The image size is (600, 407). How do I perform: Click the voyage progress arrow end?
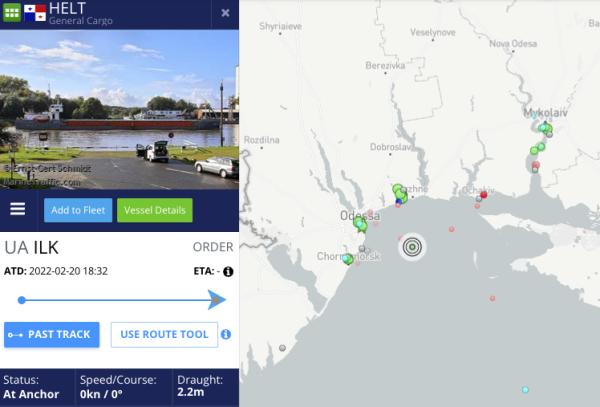[x=217, y=300]
